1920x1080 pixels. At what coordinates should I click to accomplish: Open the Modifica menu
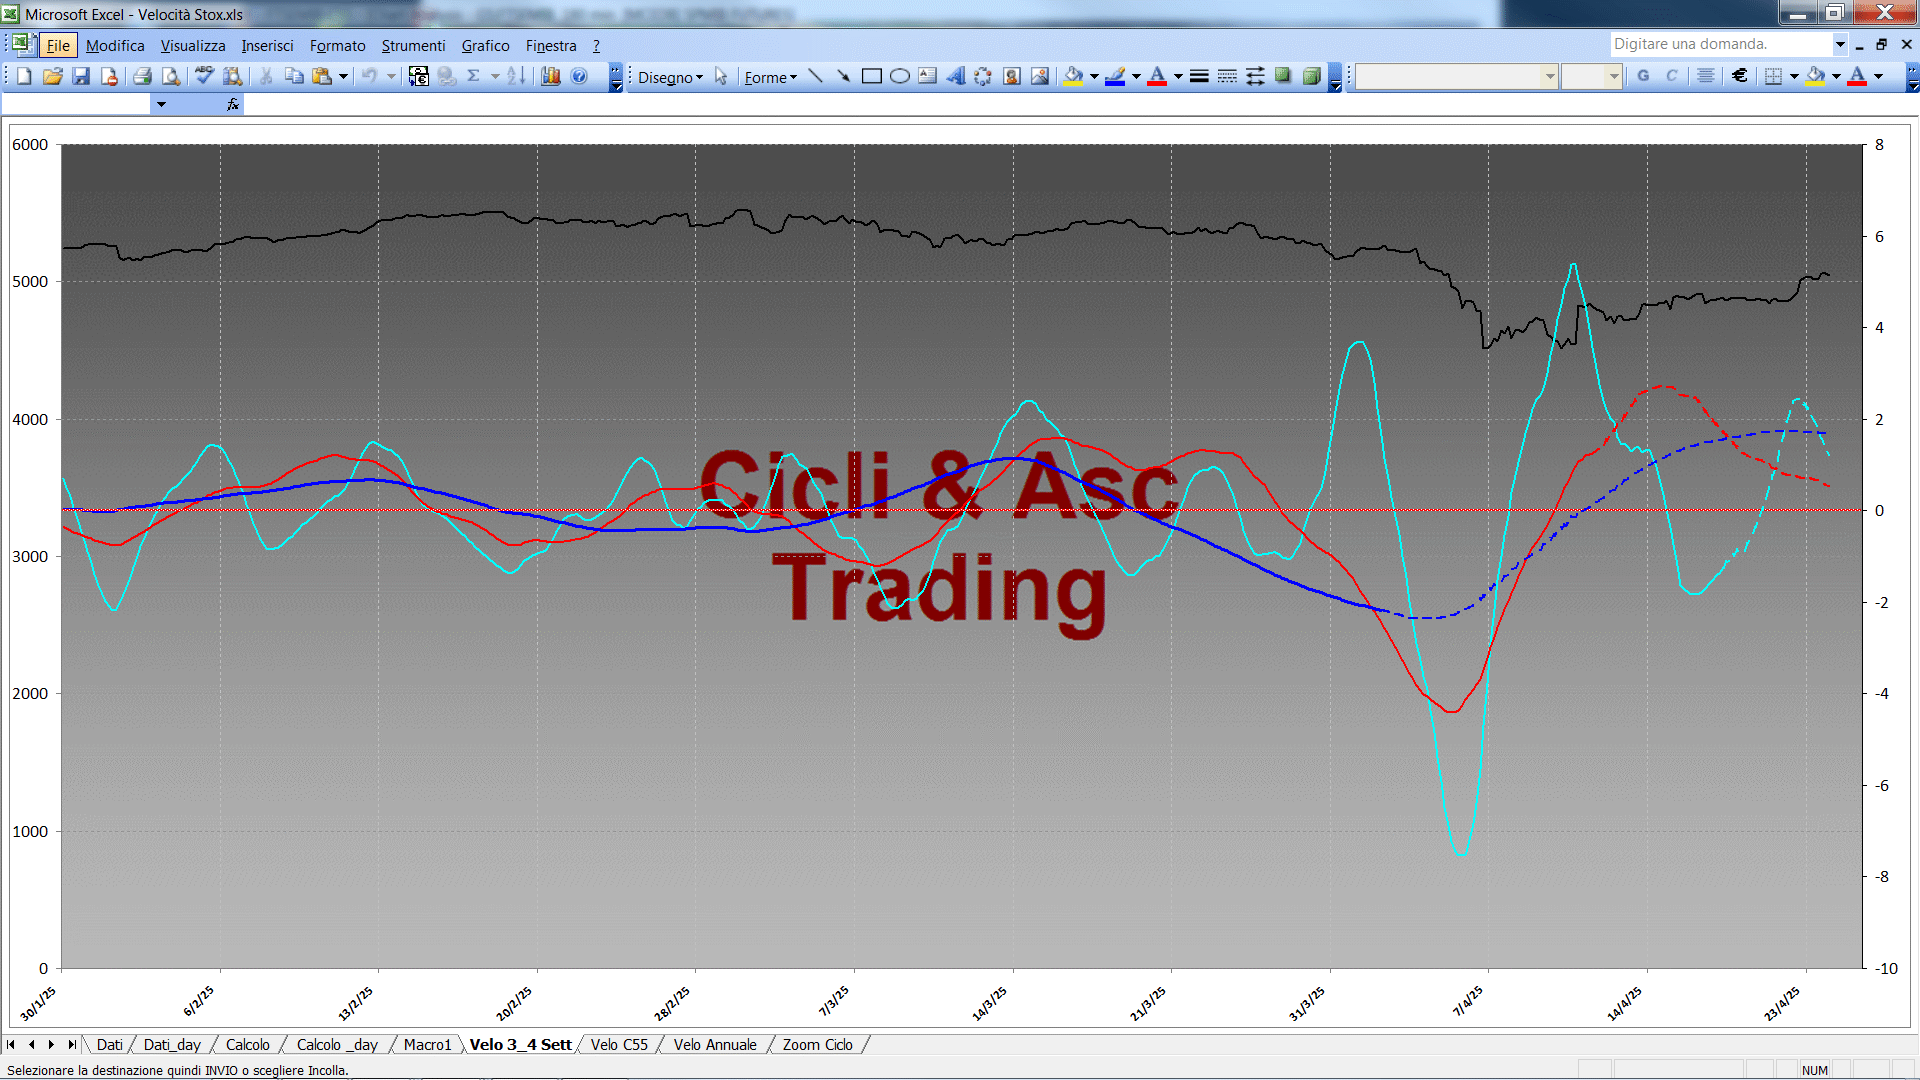click(x=115, y=45)
